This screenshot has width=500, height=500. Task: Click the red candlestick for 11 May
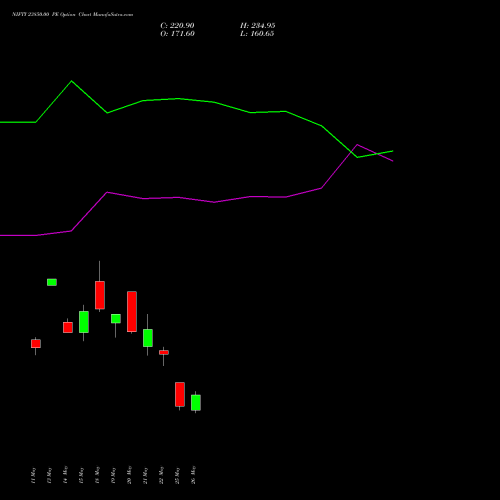coord(36,344)
